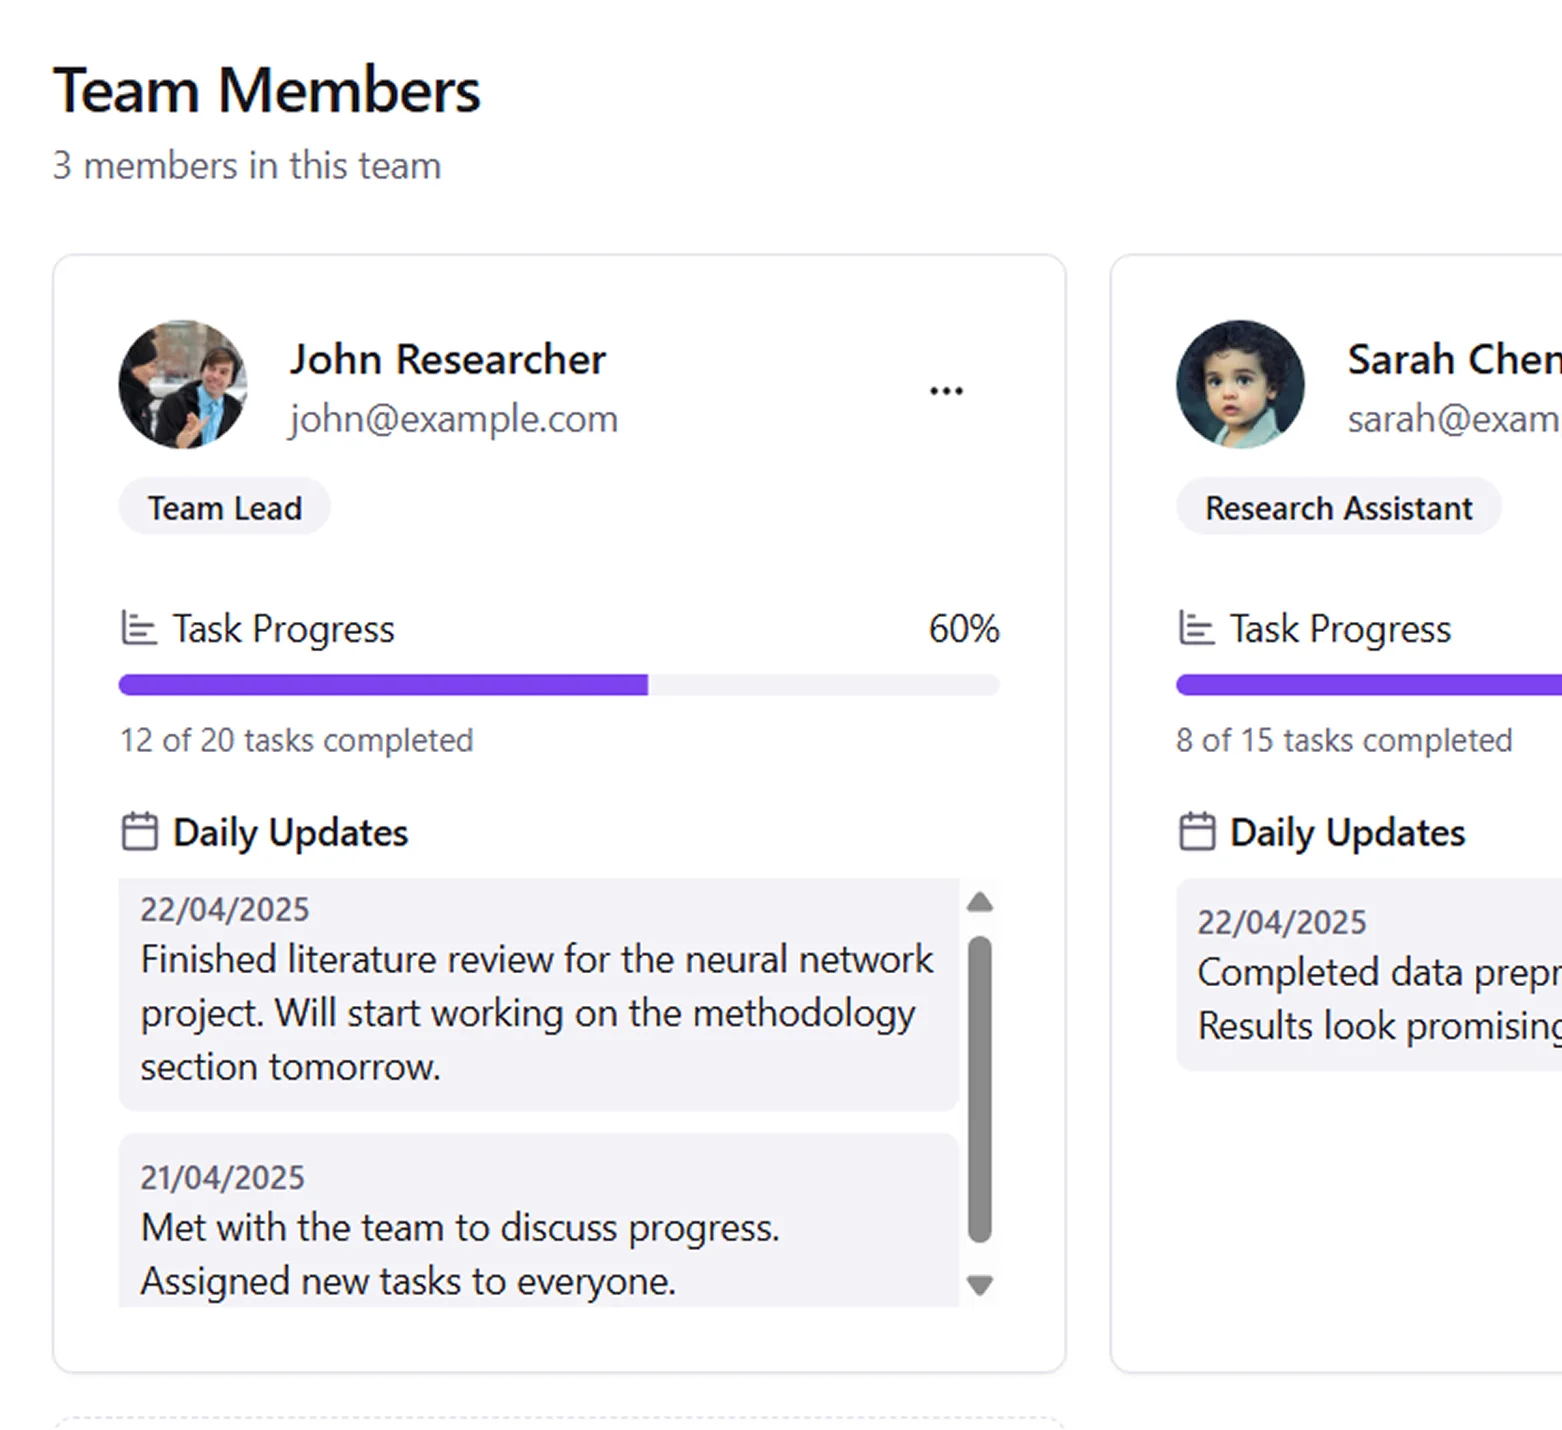Click the Task Progress chart icon in John's card
Screen dimensions: 1562x1430
139,628
